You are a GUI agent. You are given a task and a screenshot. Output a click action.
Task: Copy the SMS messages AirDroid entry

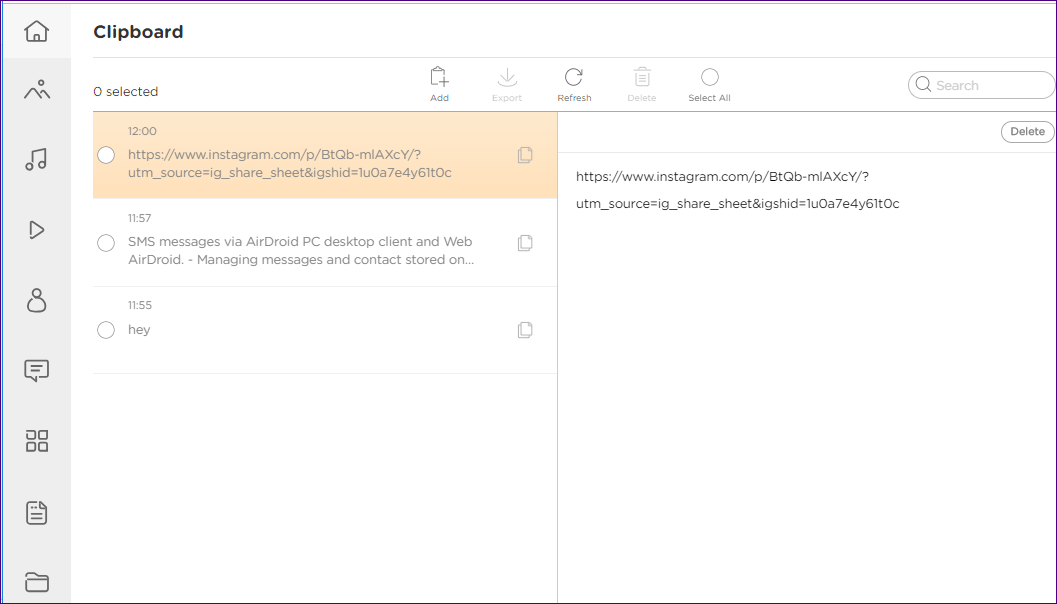tap(525, 243)
